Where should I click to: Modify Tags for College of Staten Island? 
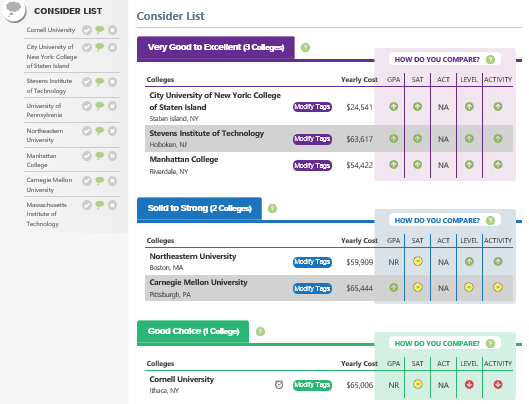(312, 107)
